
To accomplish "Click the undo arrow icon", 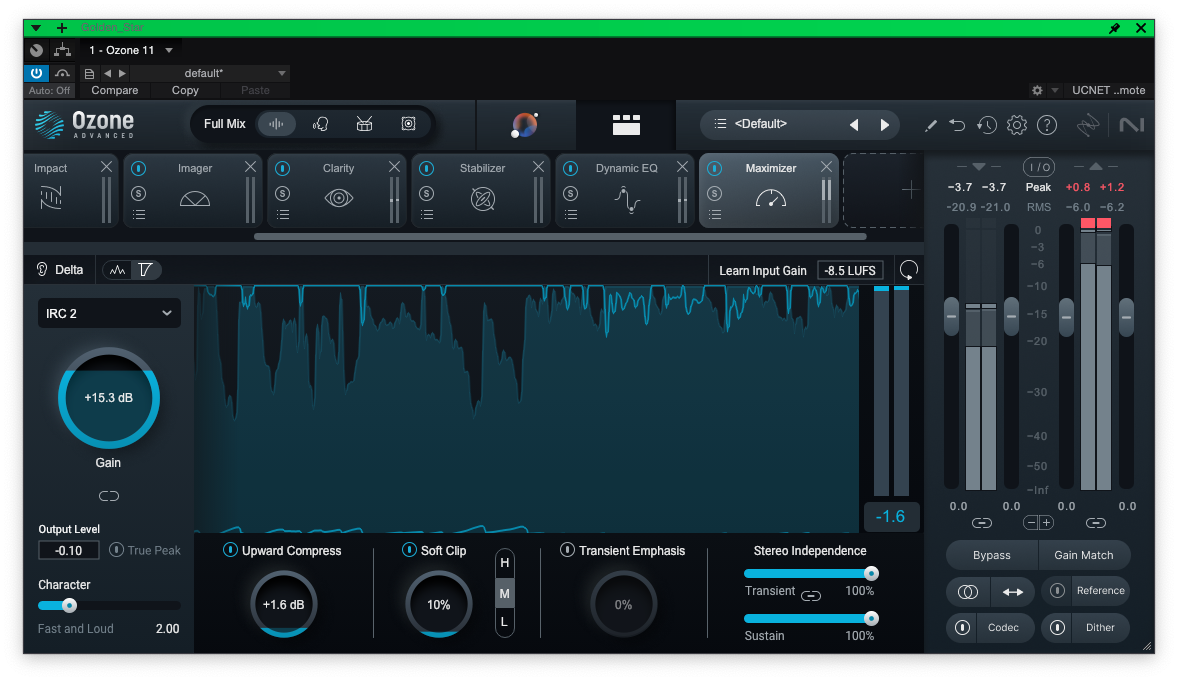I will 957,126.
